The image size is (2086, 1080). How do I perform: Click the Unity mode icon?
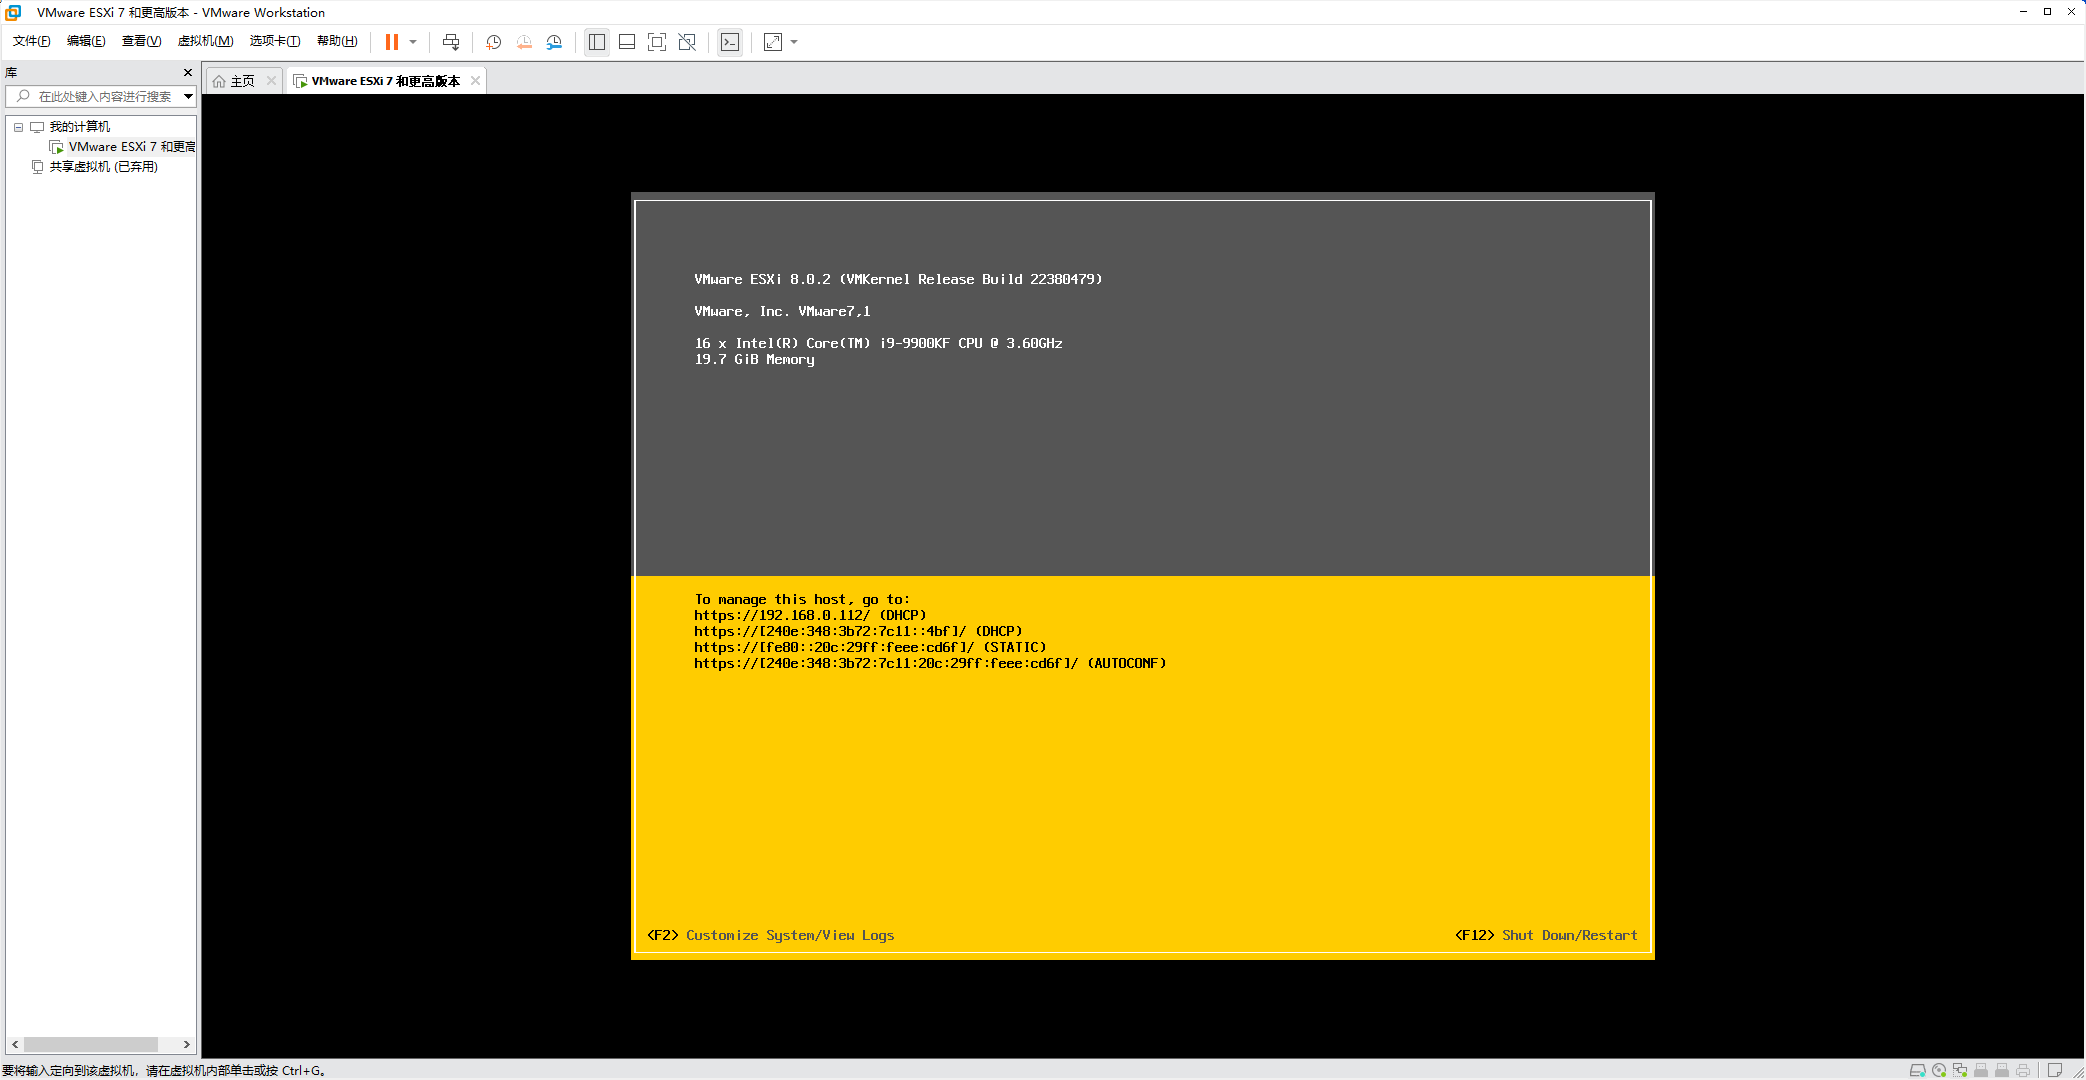[x=687, y=42]
